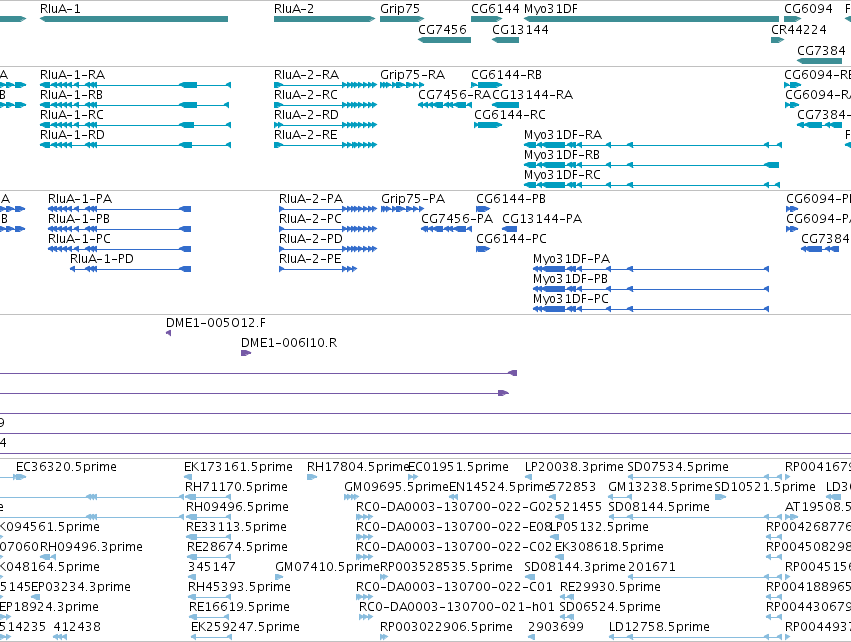Select the RluA-2 gene label

point(294,9)
